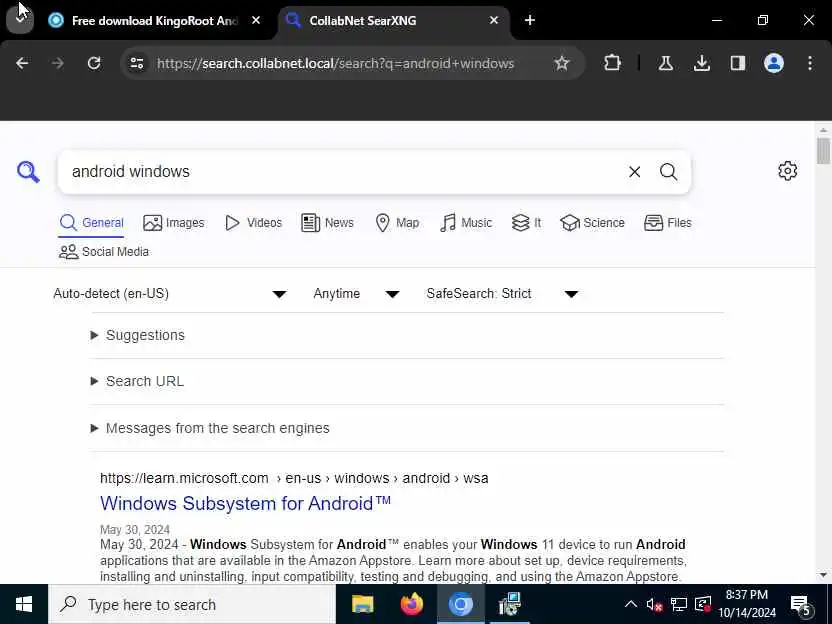Switch to Science category
Viewport: 832px width, 624px height.
click(593, 223)
